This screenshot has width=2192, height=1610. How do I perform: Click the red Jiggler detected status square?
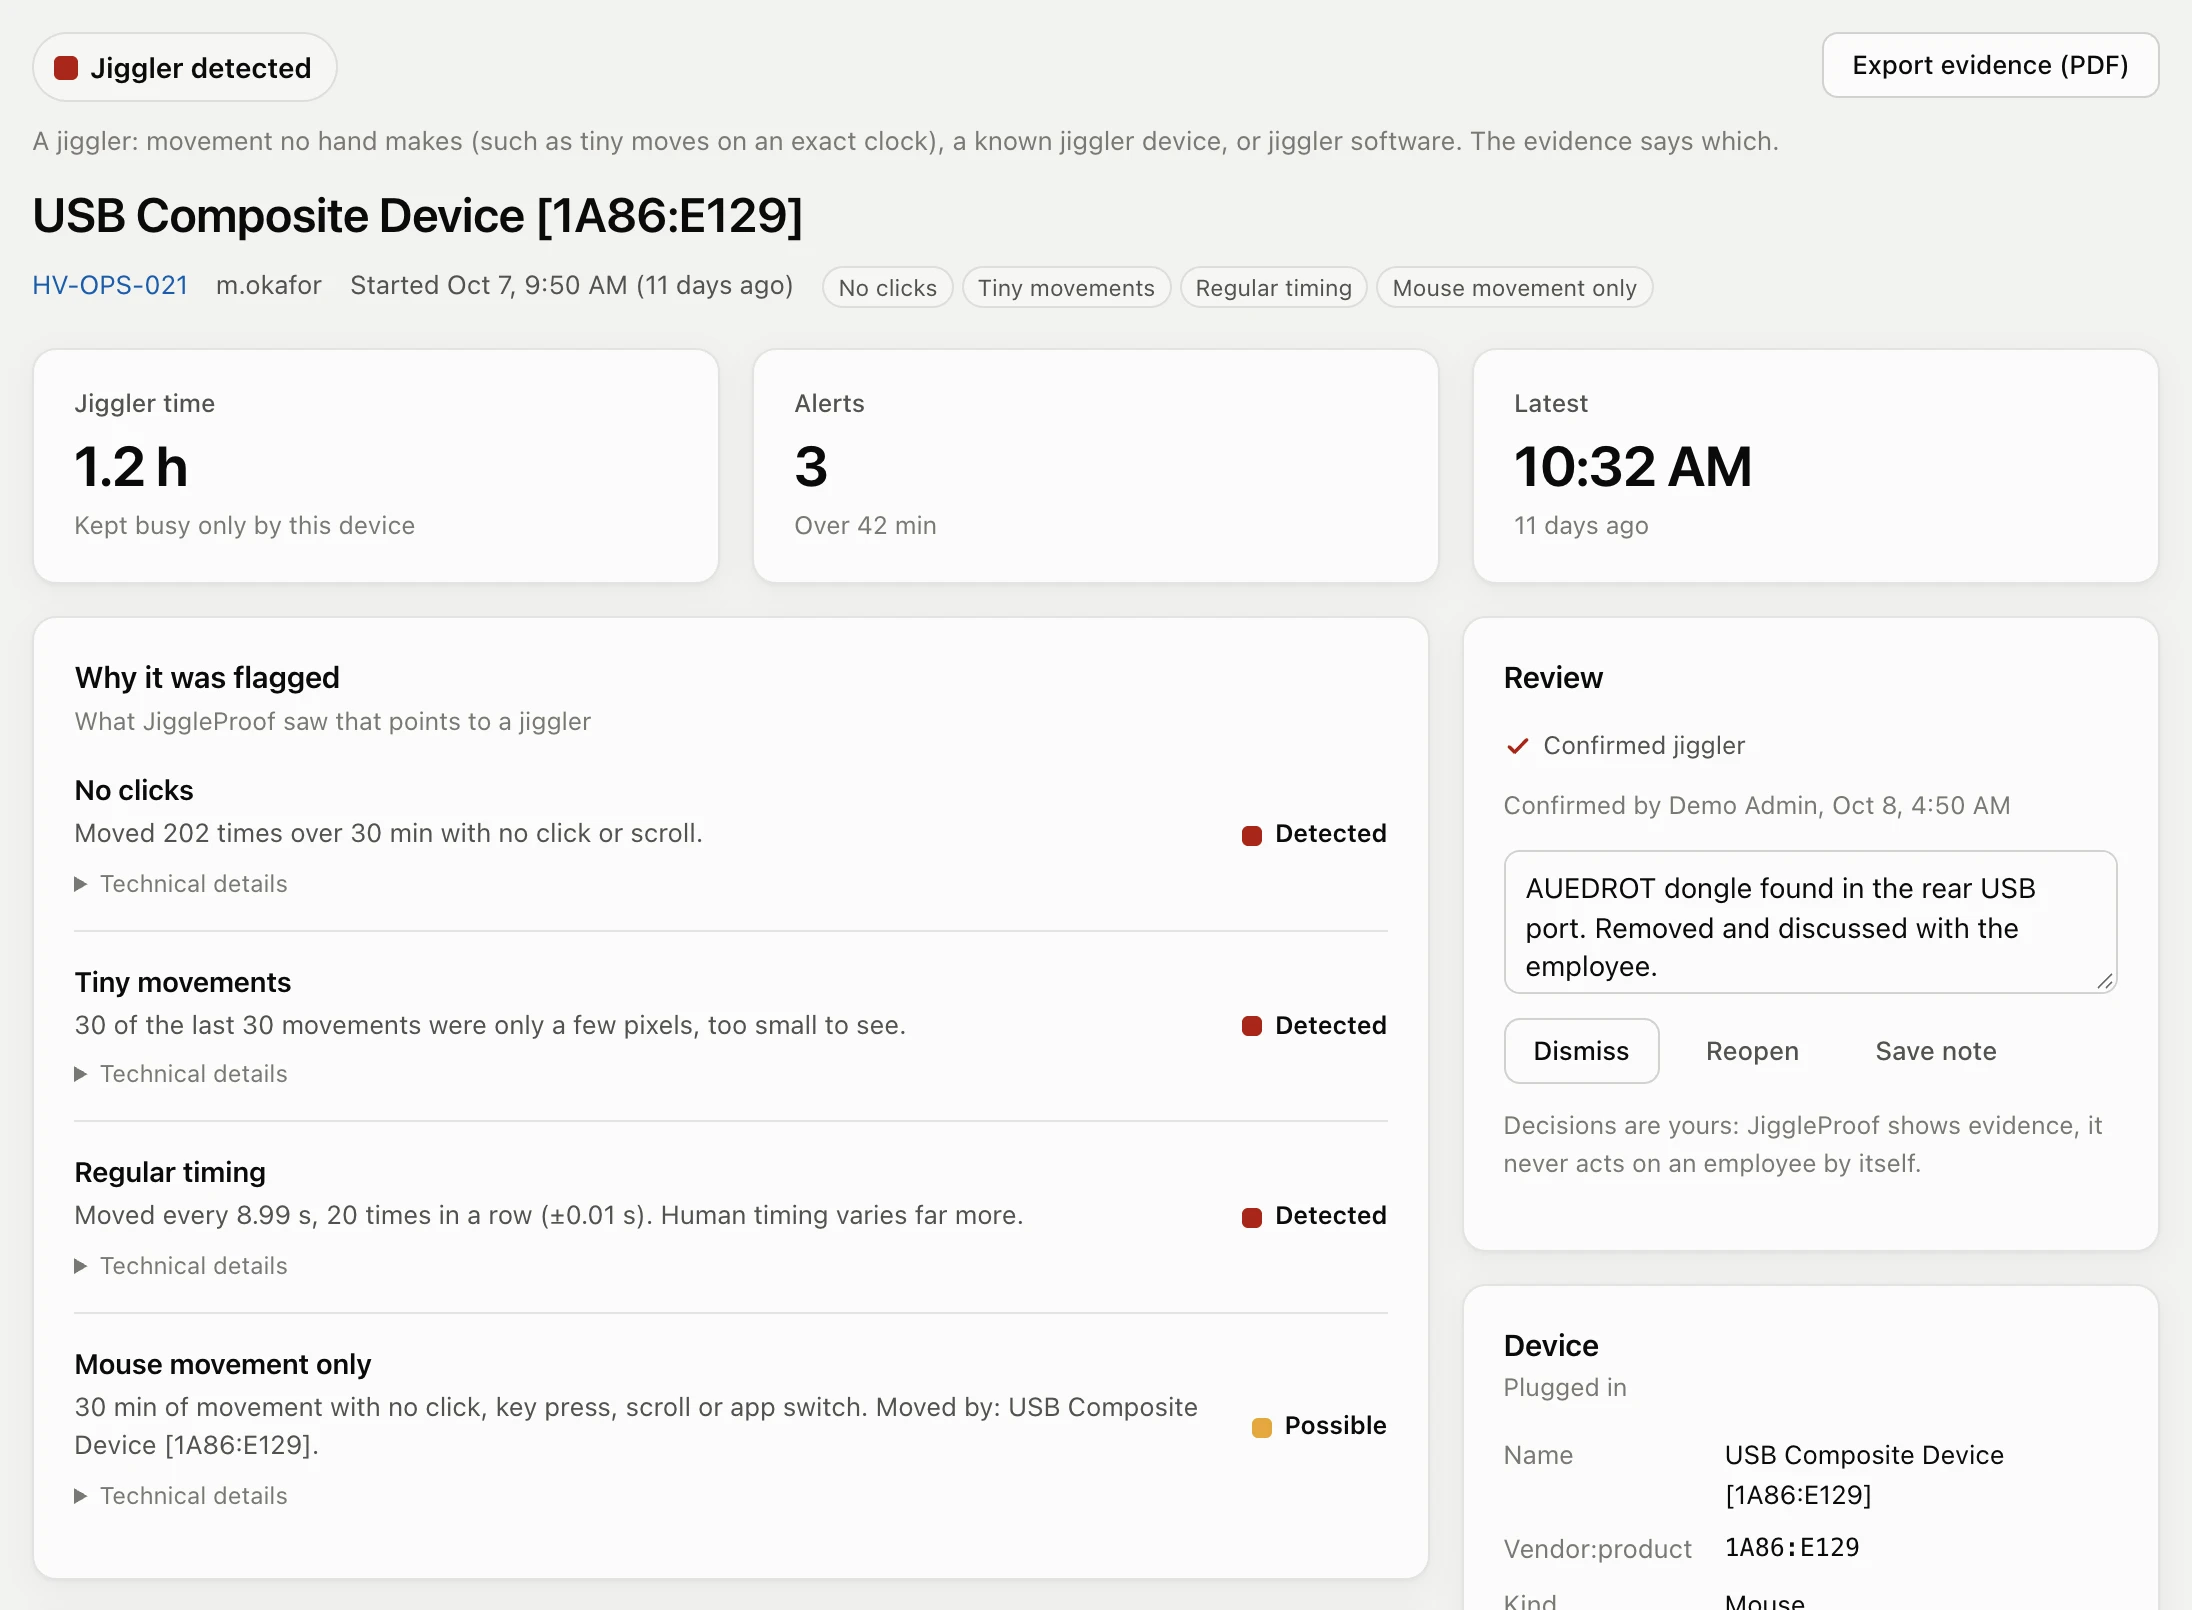tap(66, 68)
